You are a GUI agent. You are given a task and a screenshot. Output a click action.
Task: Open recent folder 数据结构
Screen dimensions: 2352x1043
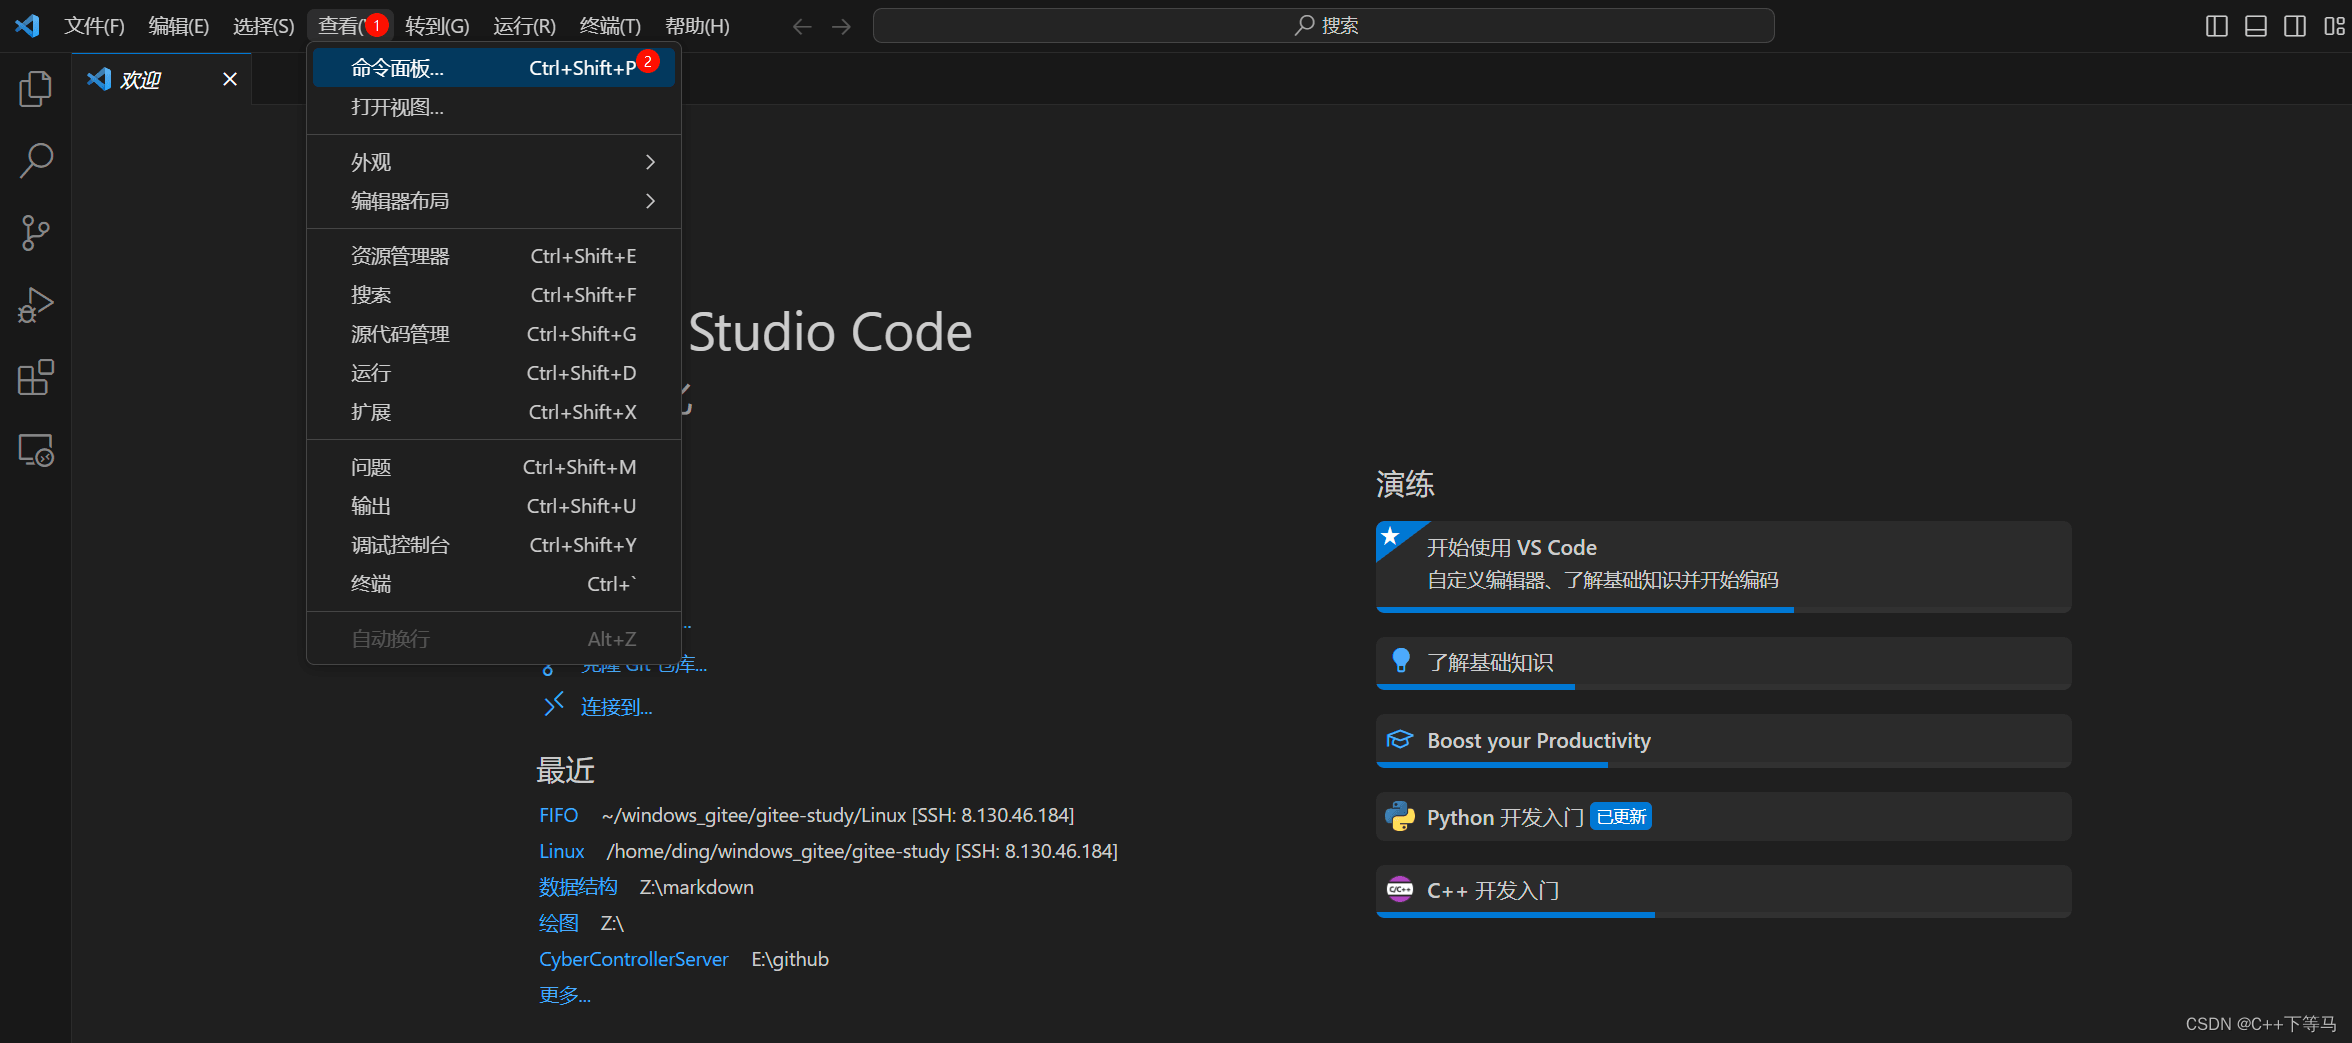coord(578,887)
